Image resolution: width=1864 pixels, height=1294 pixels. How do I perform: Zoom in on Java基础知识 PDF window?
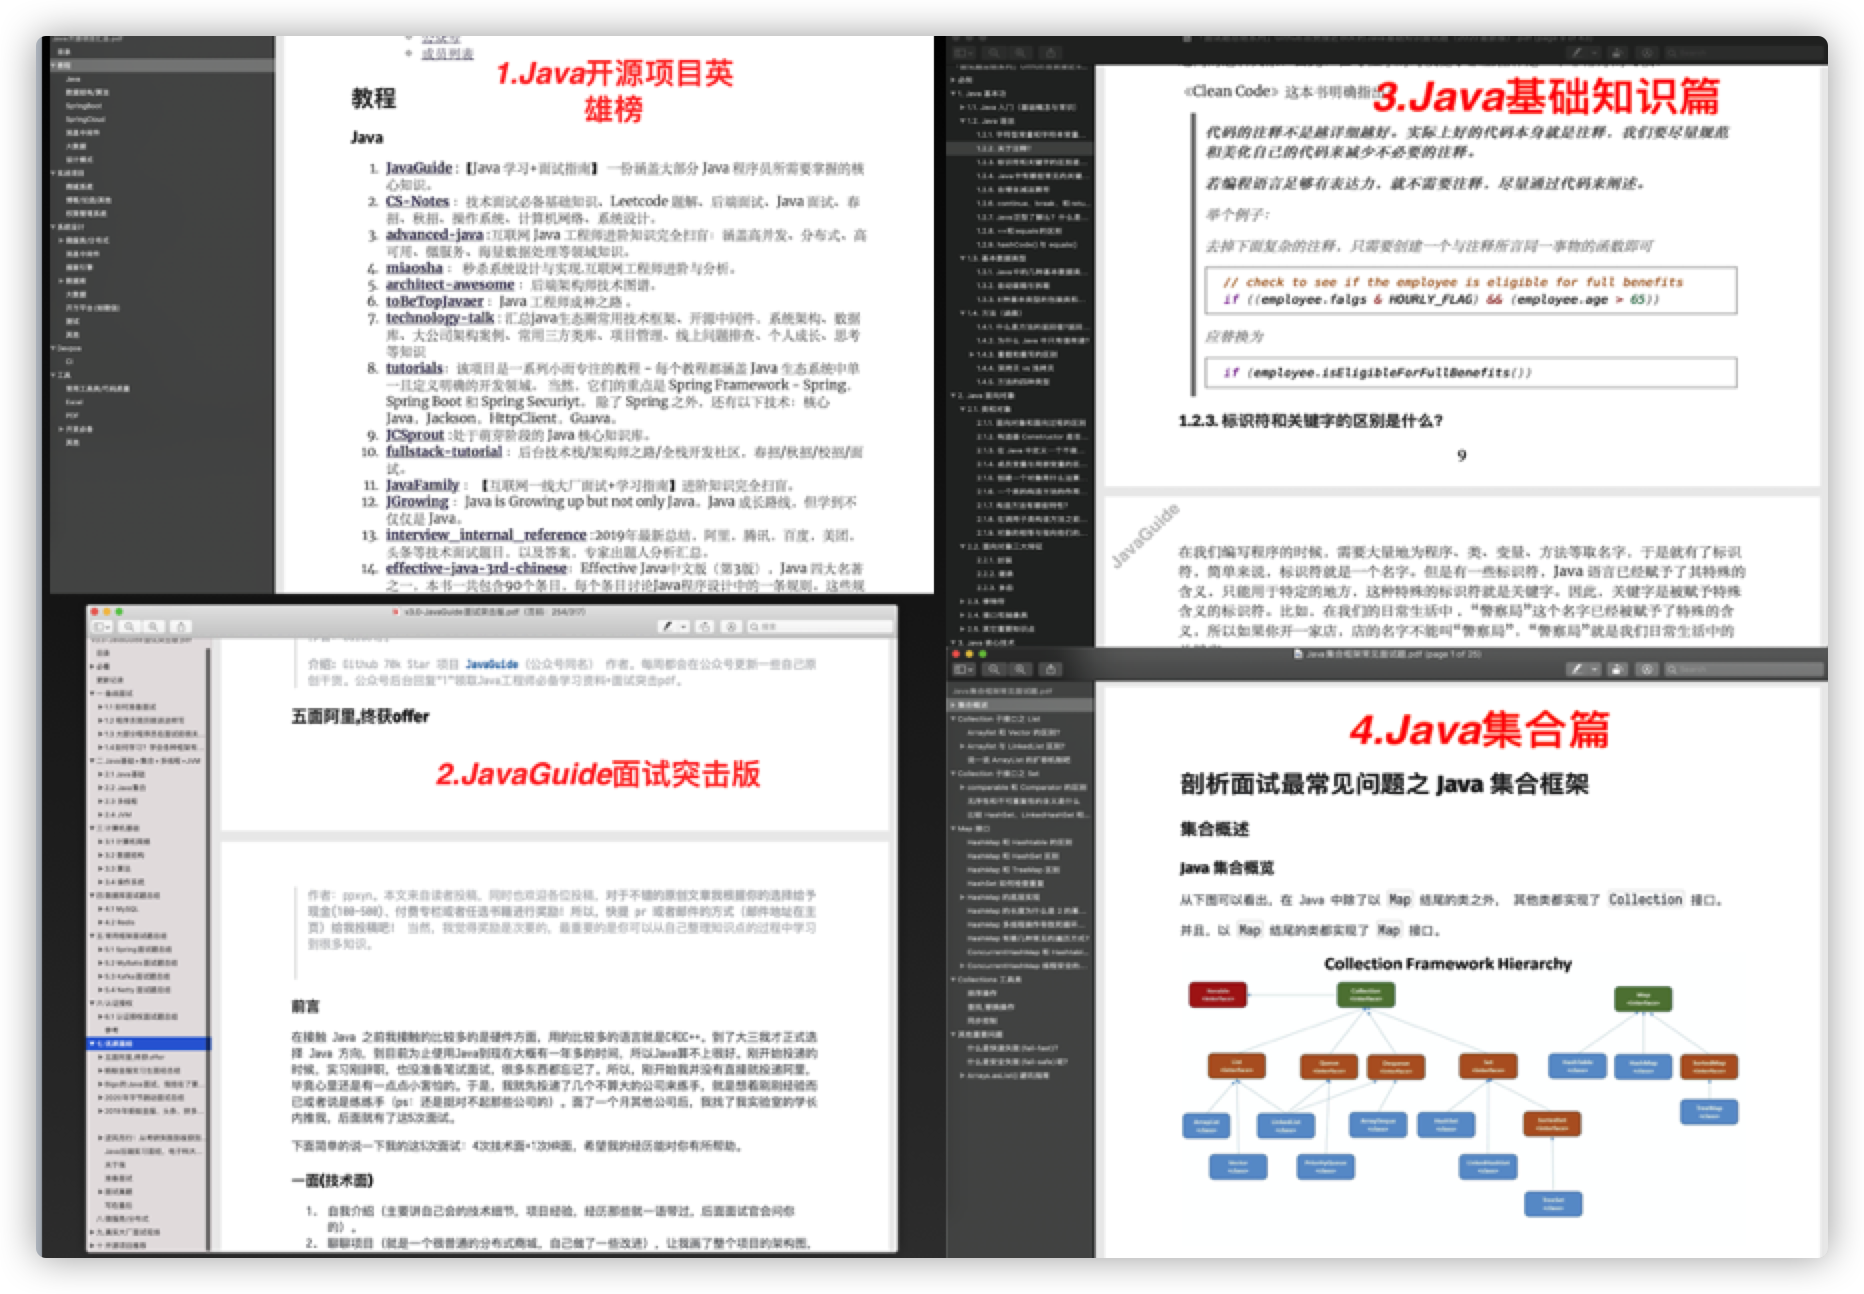1020,53
